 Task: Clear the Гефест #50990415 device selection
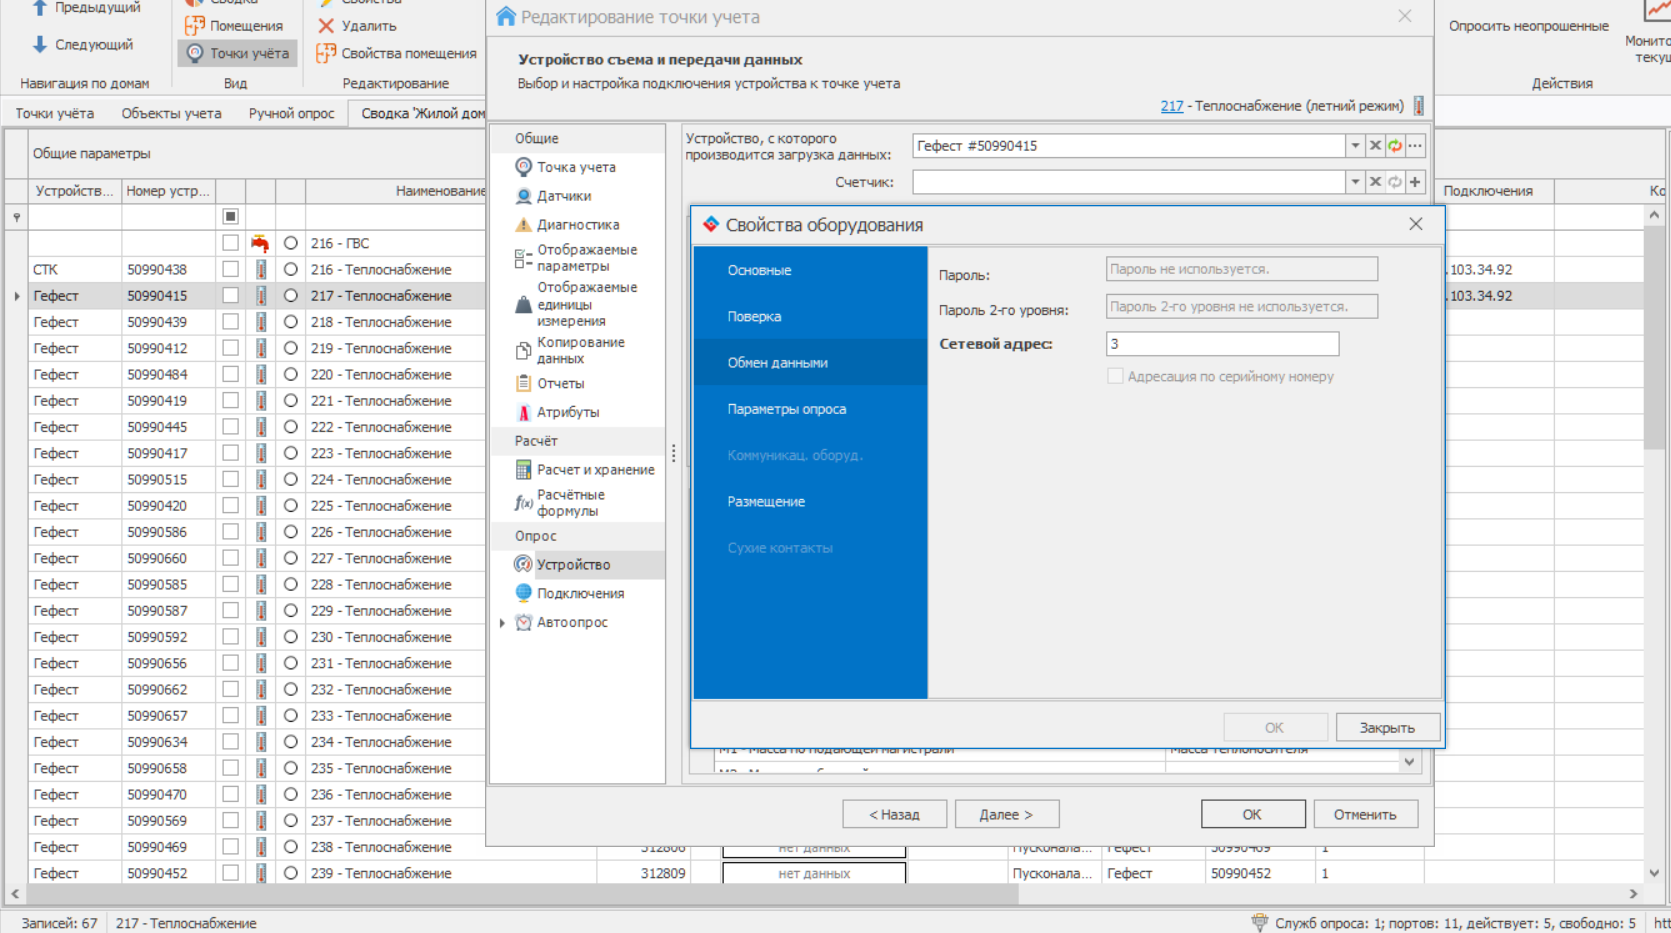point(1375,146)
